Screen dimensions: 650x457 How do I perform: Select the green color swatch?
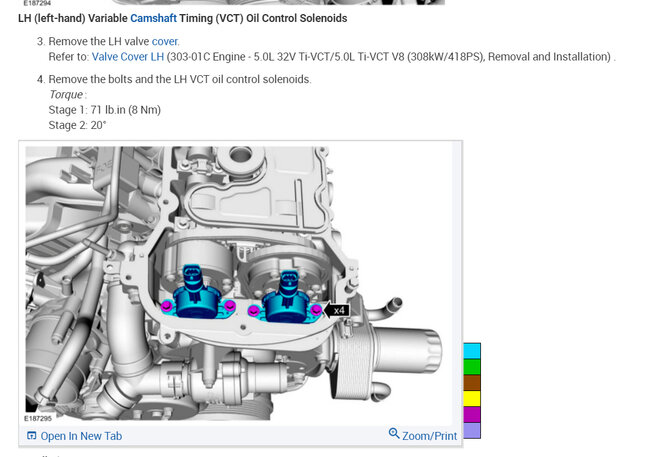click(x=472, y=367)
